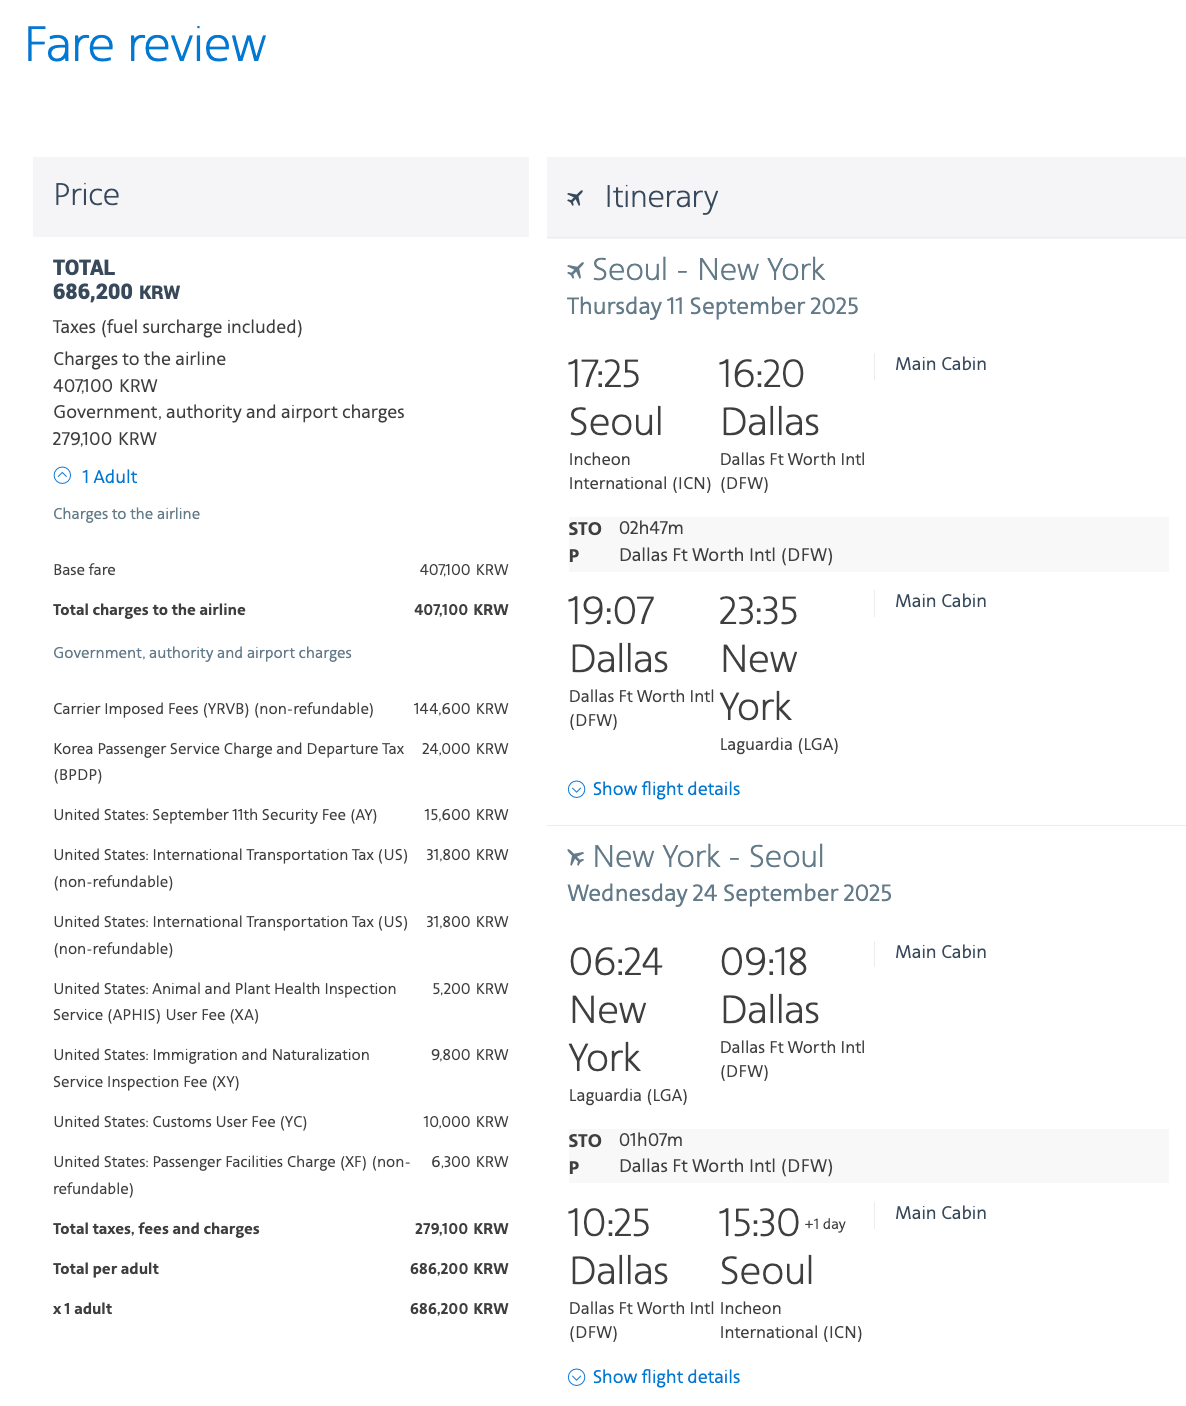
Task: Click the 1 Adult link
Action: (109, 477)
